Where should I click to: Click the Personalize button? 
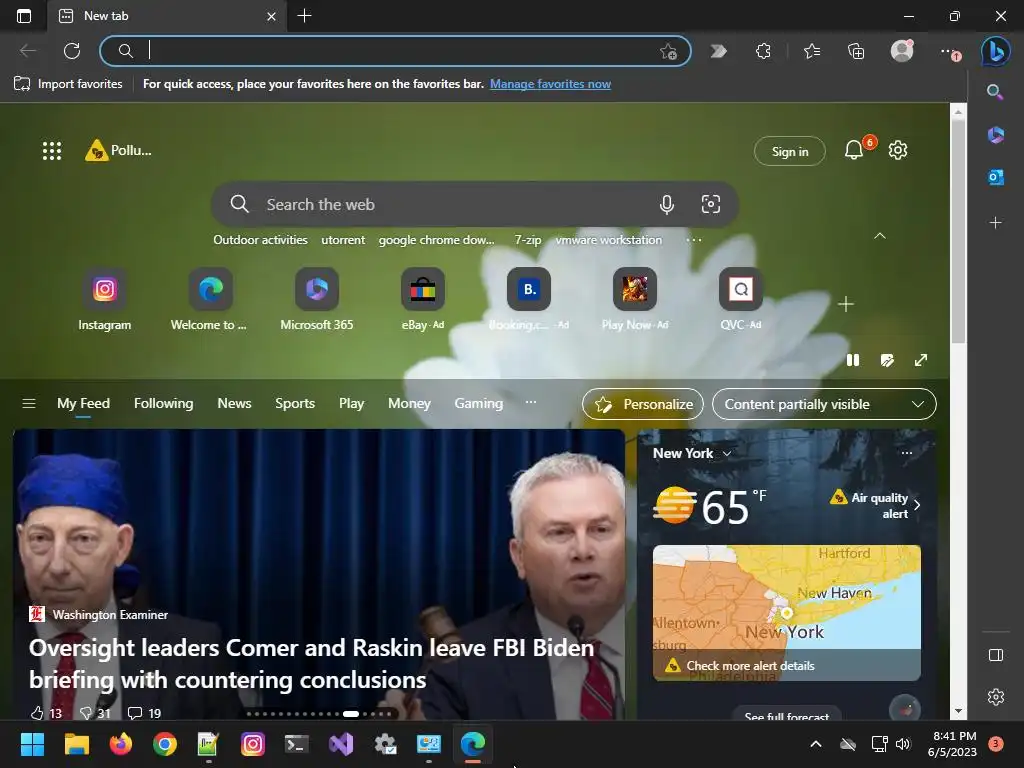[x=643, y=404]
